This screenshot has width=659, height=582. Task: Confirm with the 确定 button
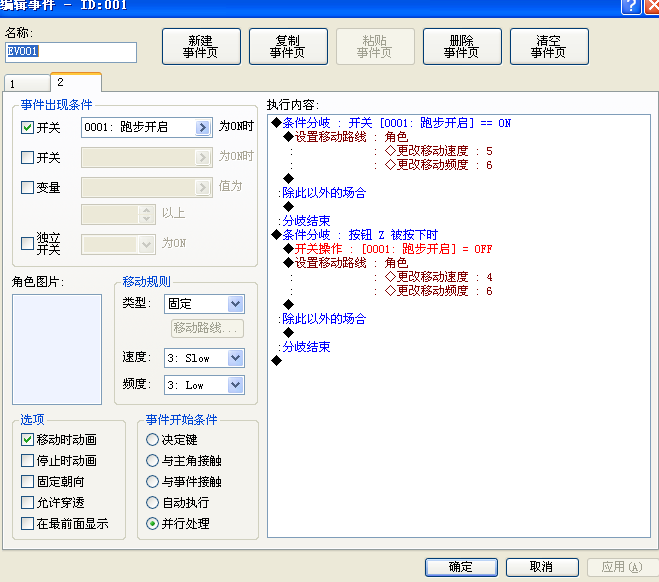[x=461, y=567]
